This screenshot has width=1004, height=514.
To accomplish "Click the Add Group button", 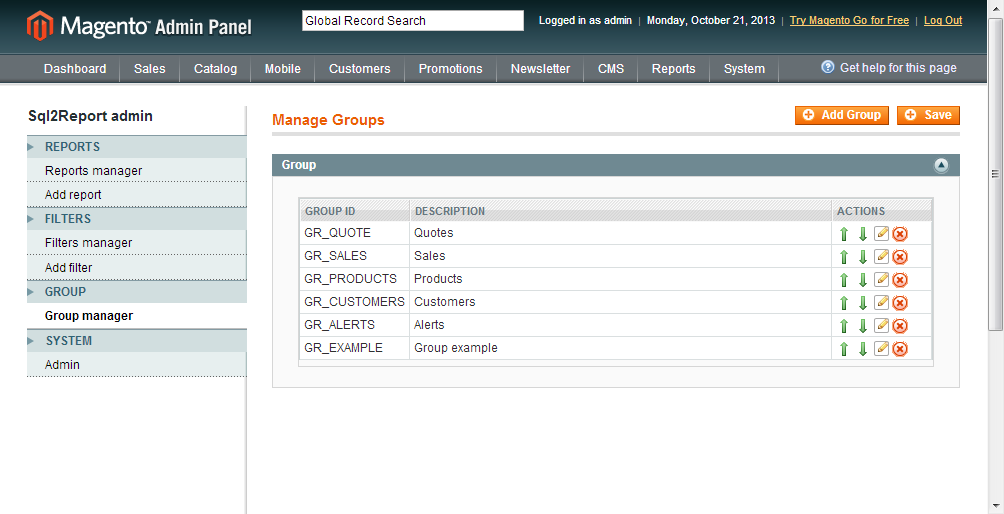I will (842, 115).
